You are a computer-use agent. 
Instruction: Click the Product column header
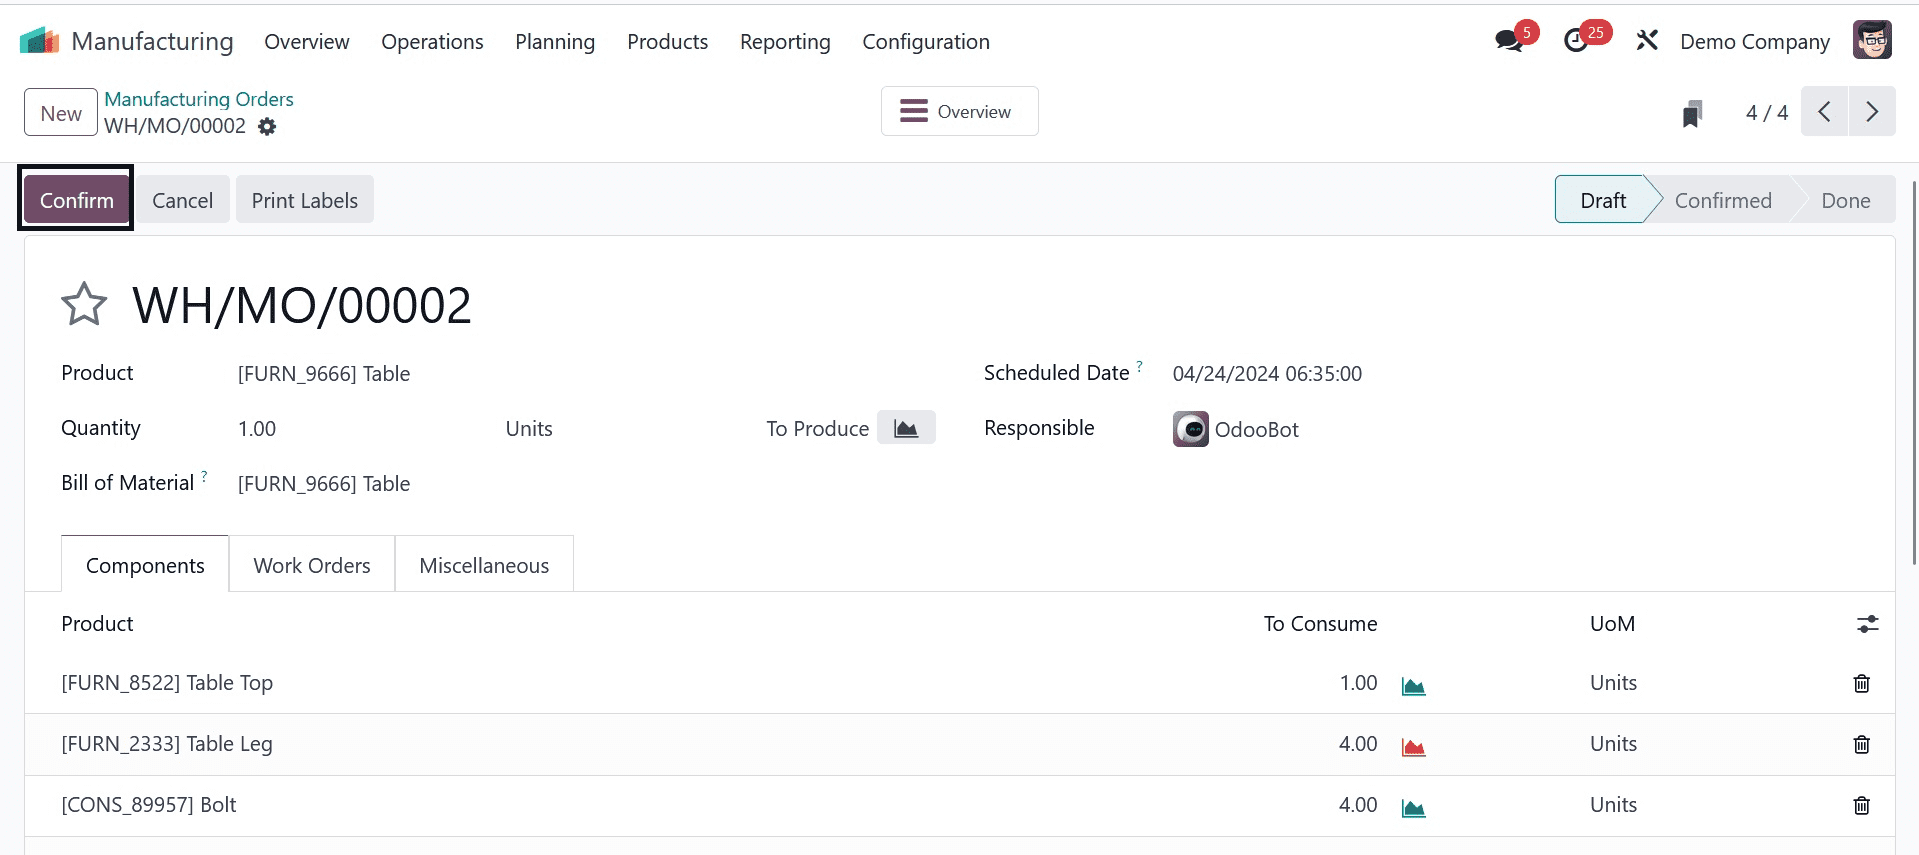coord(97,624)
